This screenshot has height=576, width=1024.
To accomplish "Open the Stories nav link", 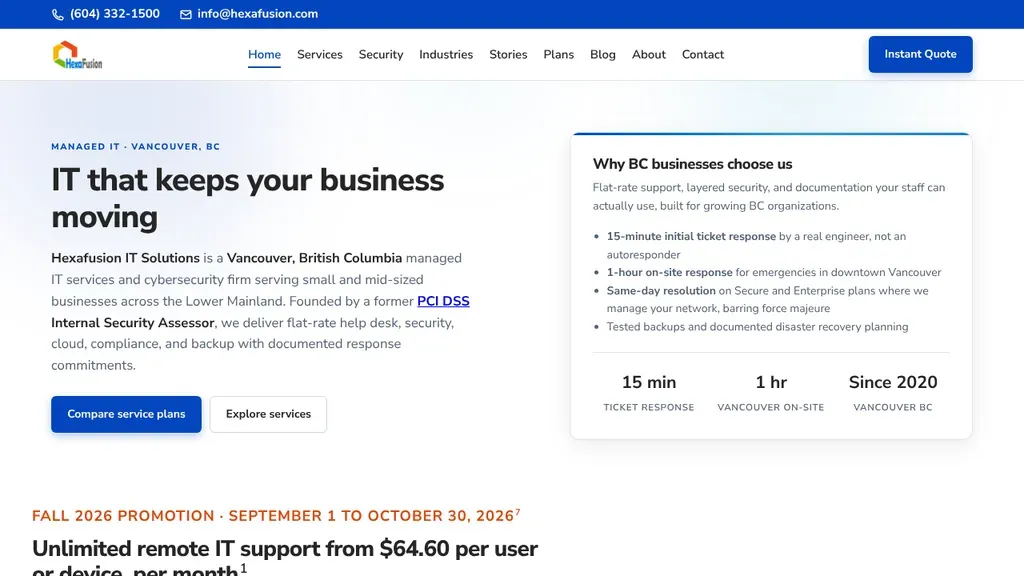I will 508,55.
